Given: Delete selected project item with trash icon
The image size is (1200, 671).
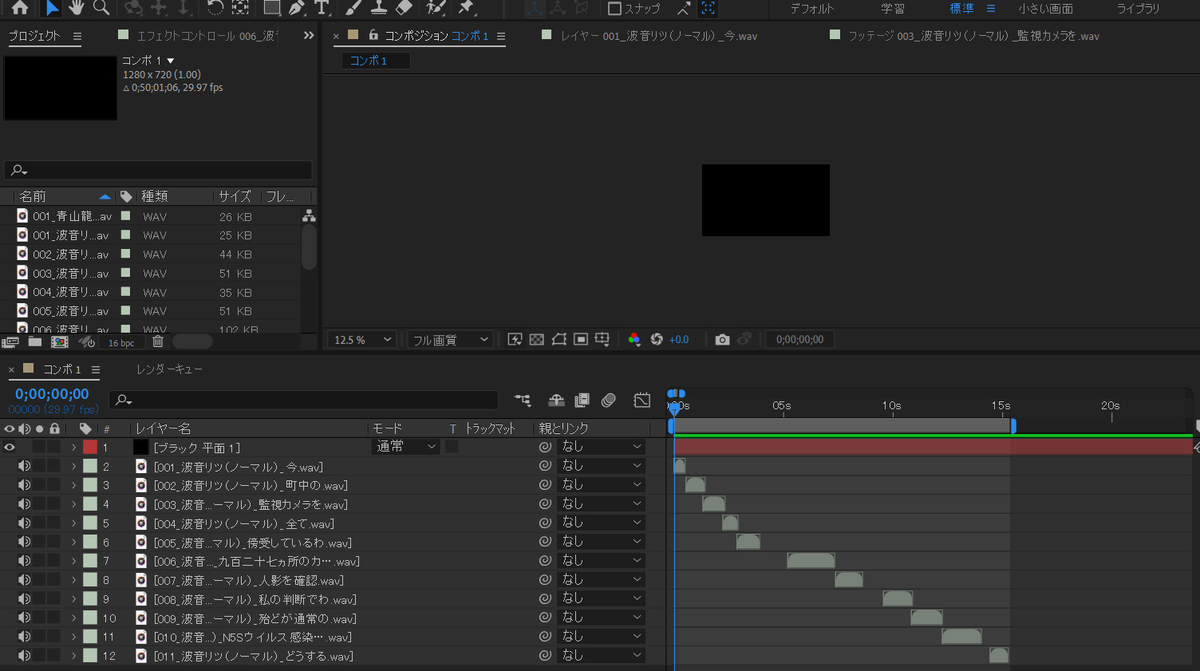Looking at the screenshot, I should pos(157,342).
